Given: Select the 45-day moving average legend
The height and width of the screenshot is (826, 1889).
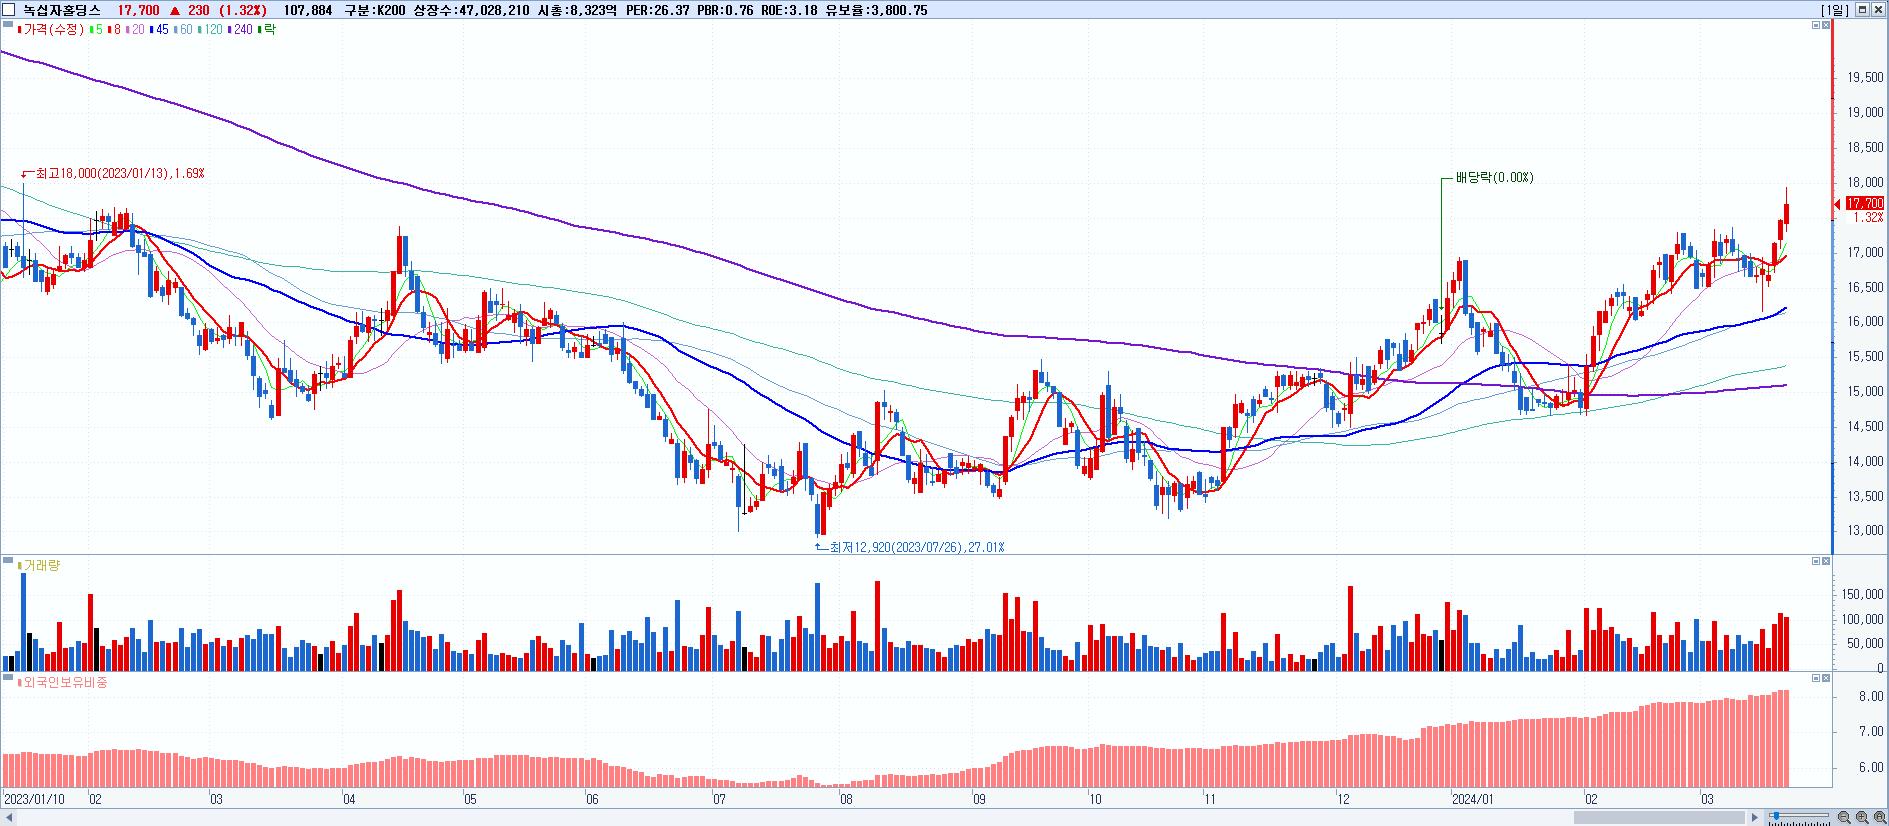Looking at the screenshot, I should (161, 29).
